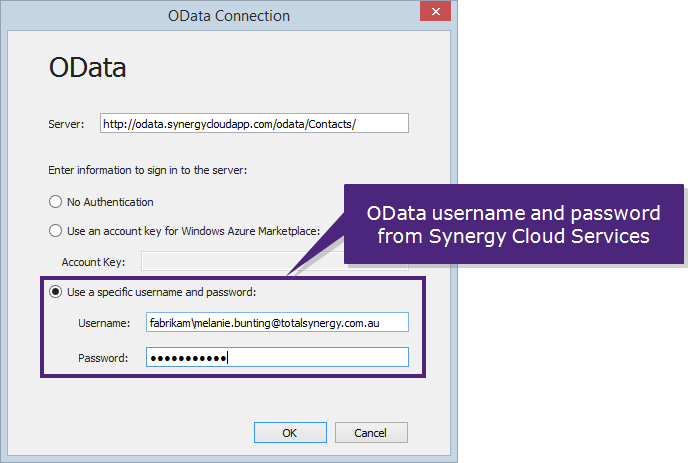Click the Password text field

point(277,357)
